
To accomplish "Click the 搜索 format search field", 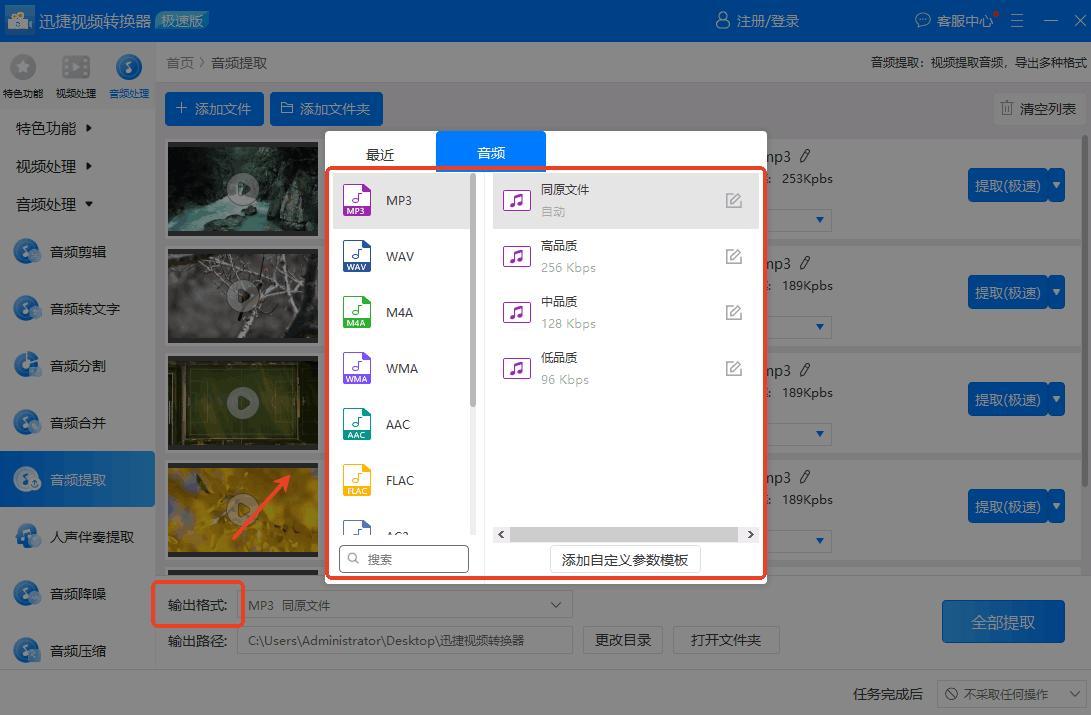I will click(x=404, y=560).
